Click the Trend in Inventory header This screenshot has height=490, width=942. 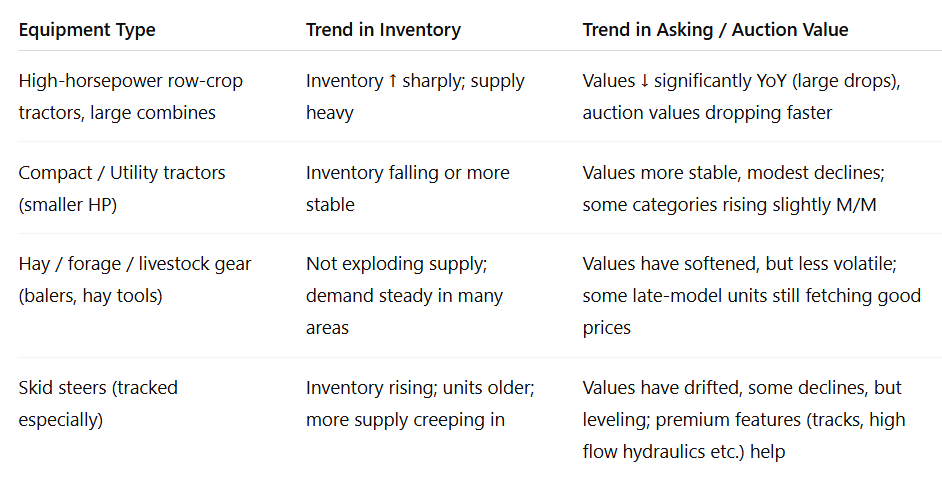(383, 30)
